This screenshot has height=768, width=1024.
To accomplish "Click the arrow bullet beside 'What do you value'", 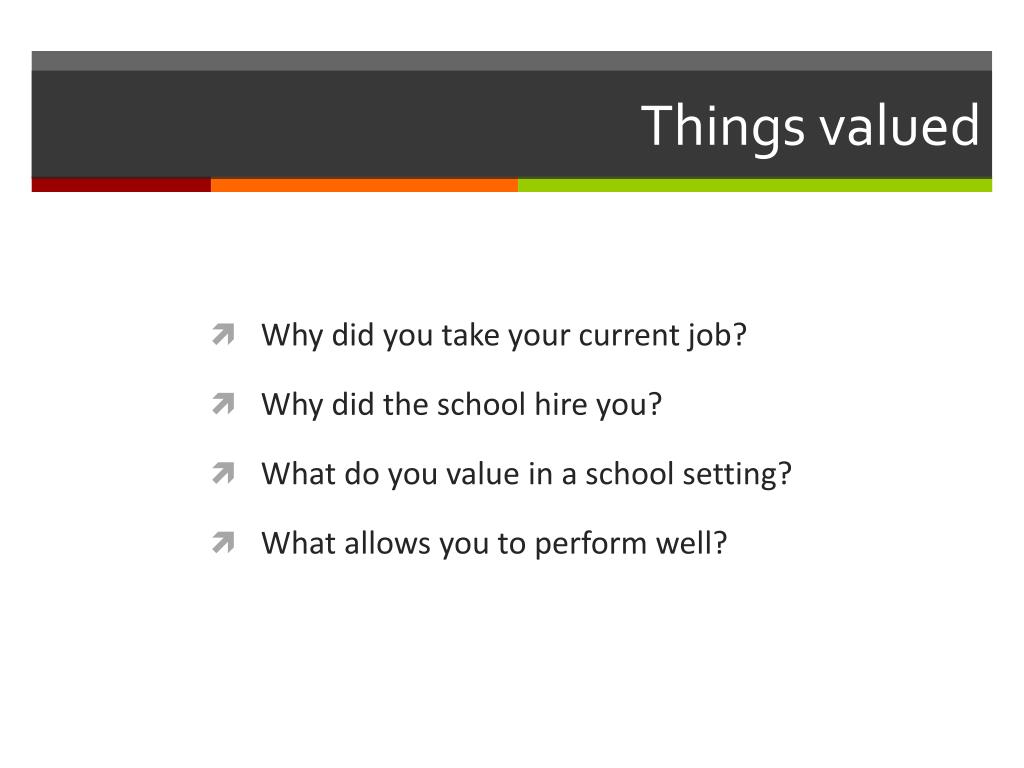I will coord(223,474).
